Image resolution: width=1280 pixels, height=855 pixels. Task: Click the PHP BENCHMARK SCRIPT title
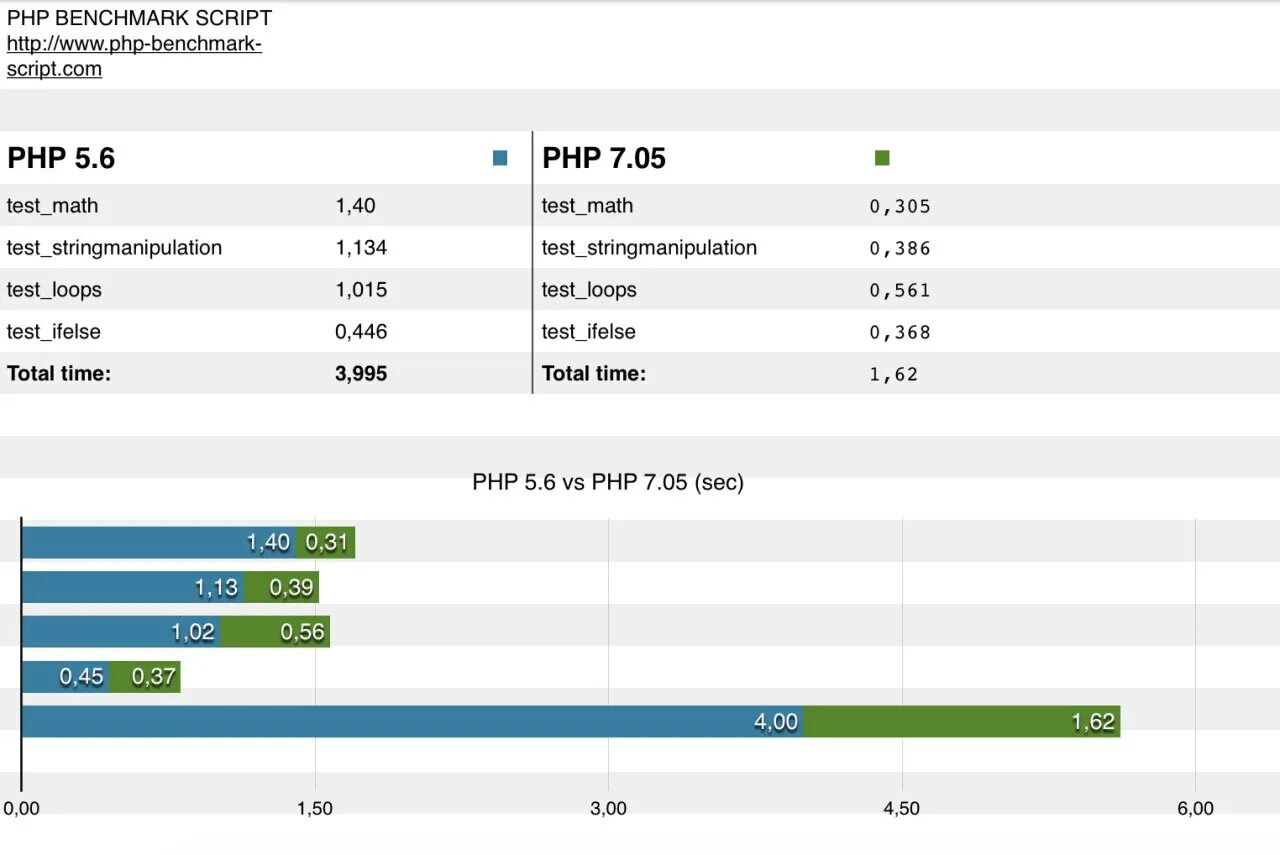[139, 18]
